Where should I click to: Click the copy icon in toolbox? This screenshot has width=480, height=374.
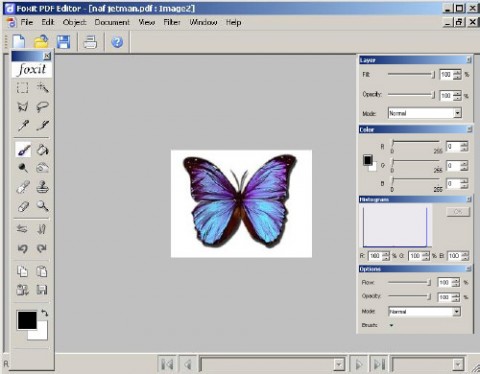pos(22,271)
